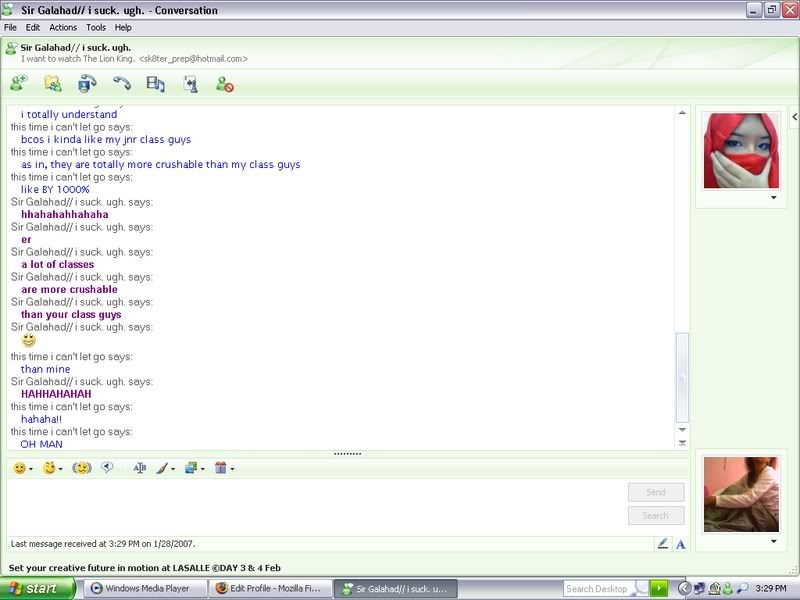Send a nudge with the shaking smiley
This screenshot has width=800, height=600.
[x=82, y=467]
